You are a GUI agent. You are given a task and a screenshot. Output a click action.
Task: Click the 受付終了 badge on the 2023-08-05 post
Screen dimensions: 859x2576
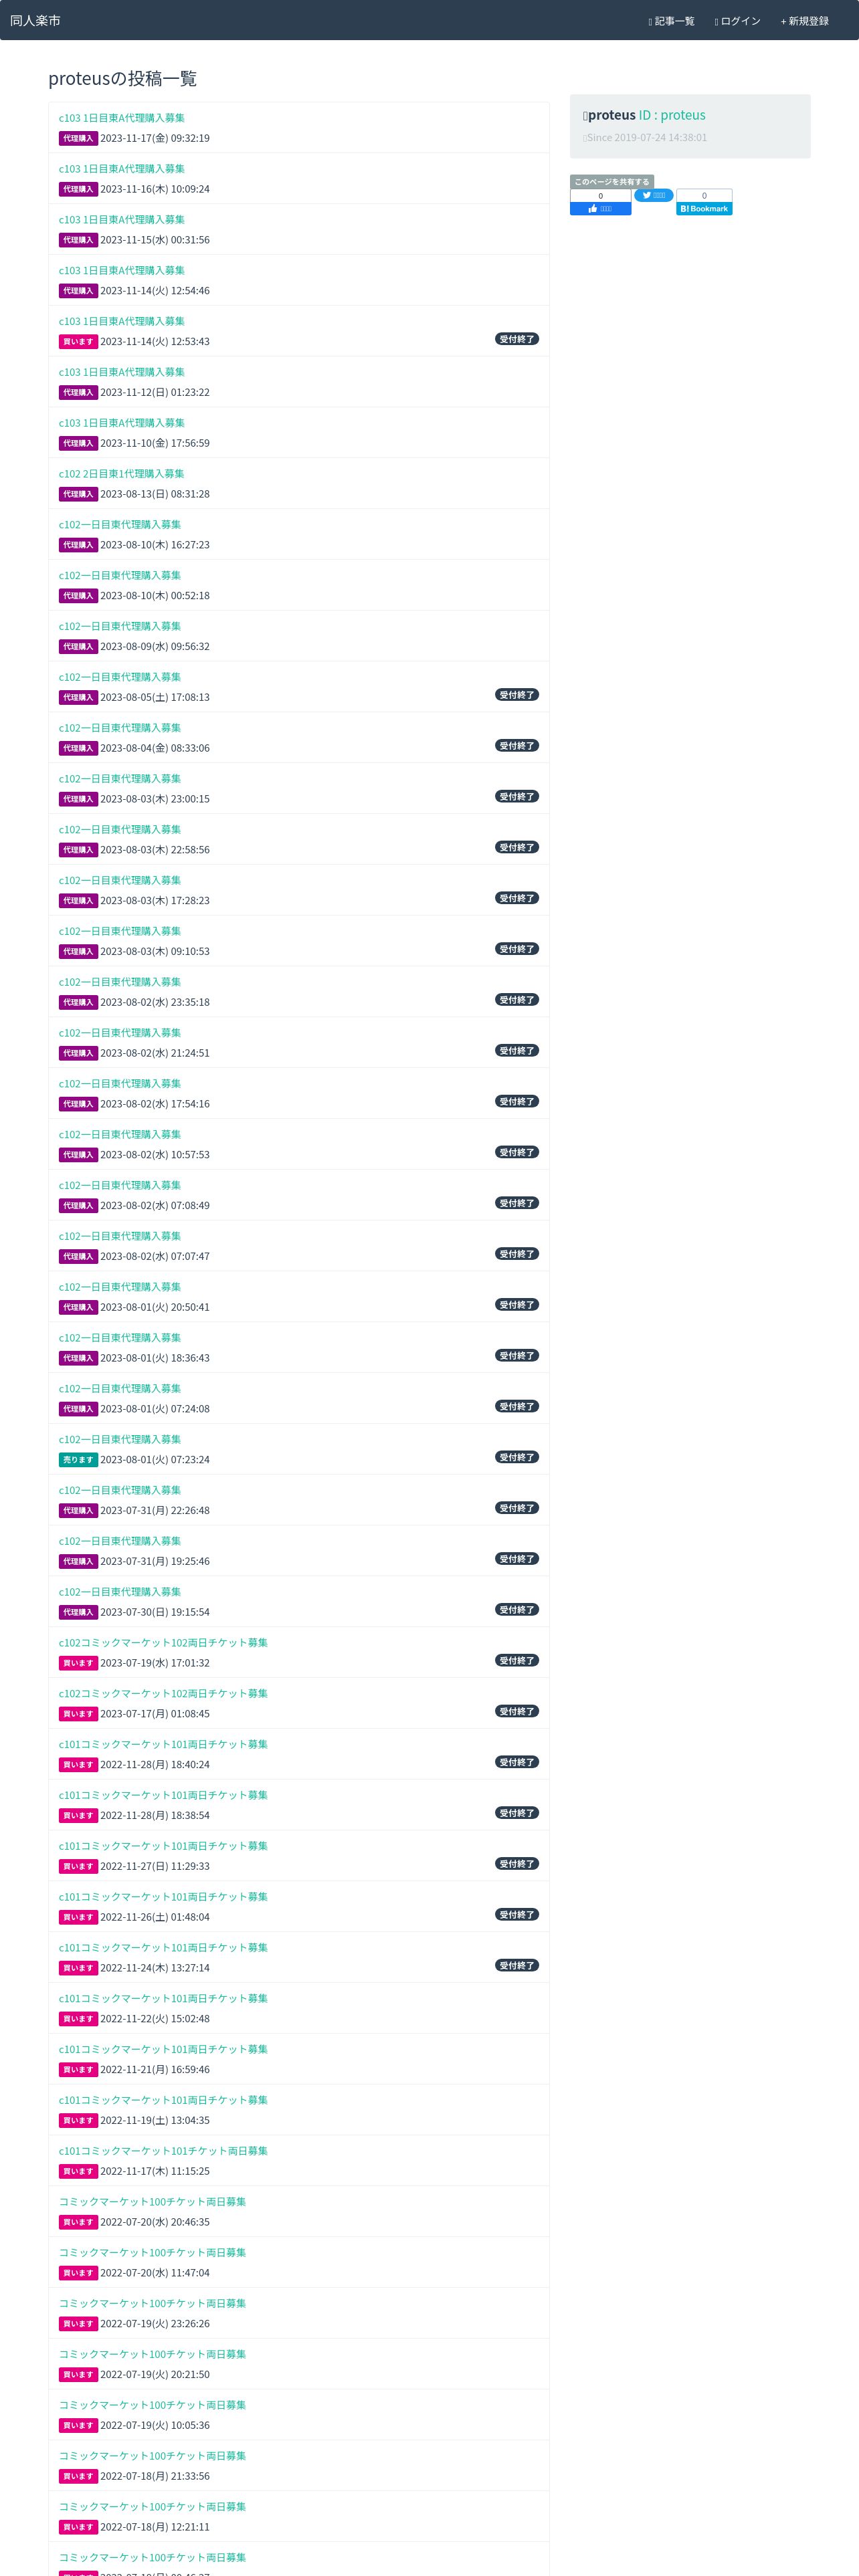(x=517, y=695)
